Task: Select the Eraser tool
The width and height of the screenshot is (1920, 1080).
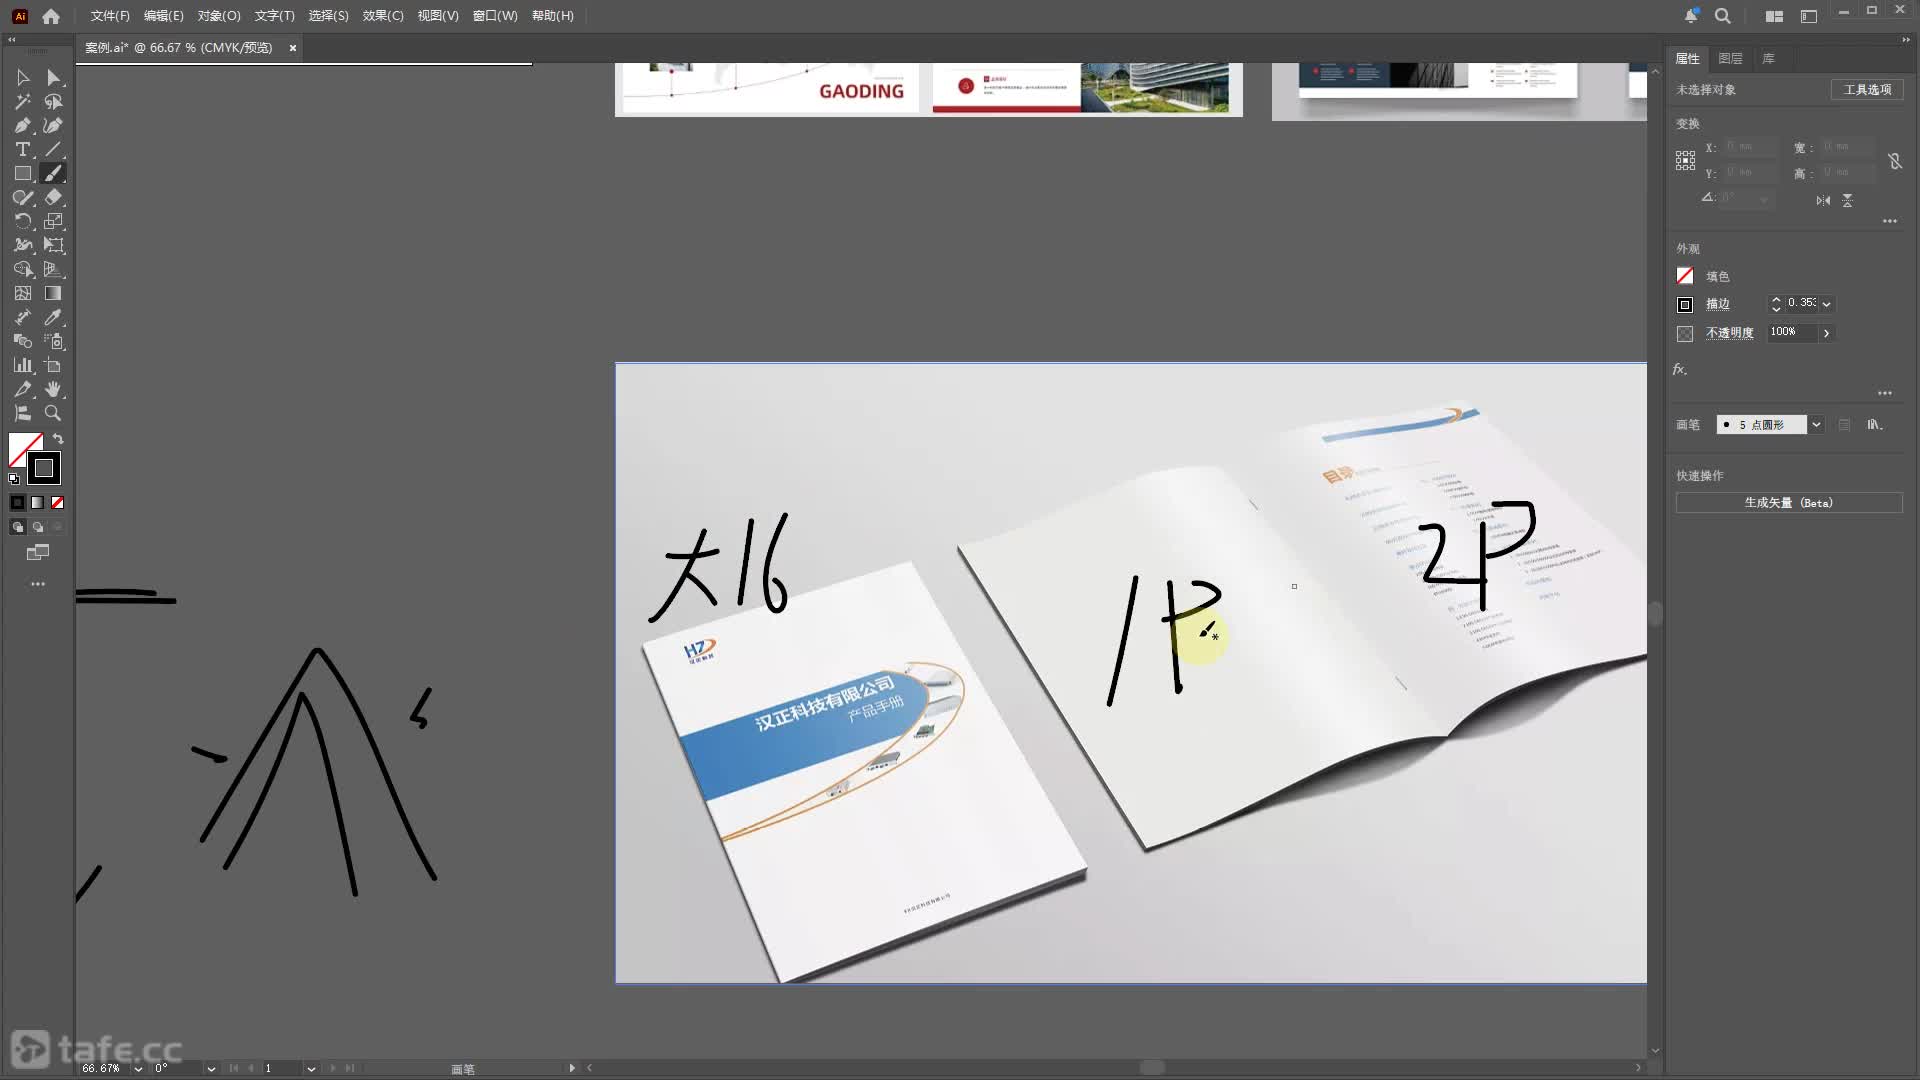Action: point(53,198)
